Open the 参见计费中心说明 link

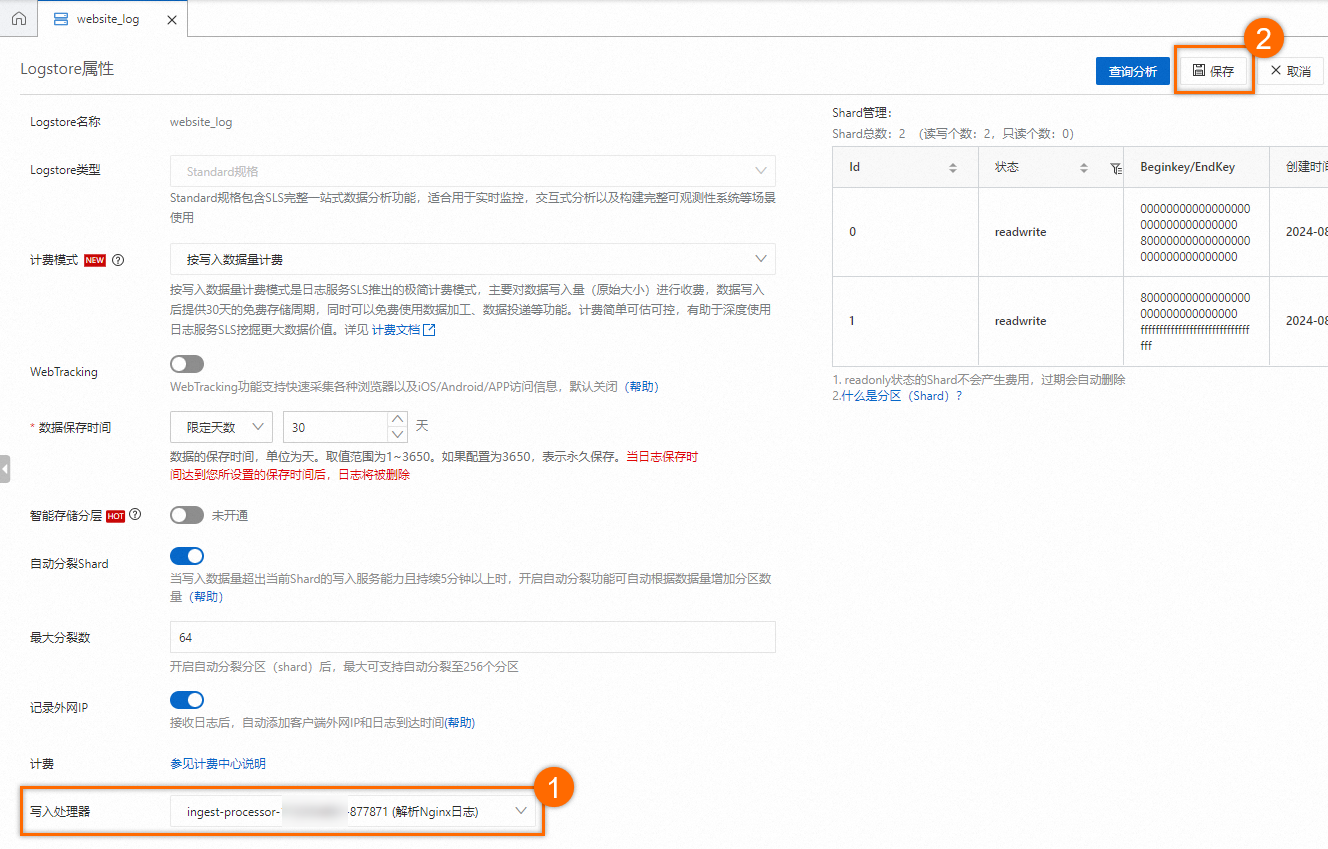tap(218, 764)
